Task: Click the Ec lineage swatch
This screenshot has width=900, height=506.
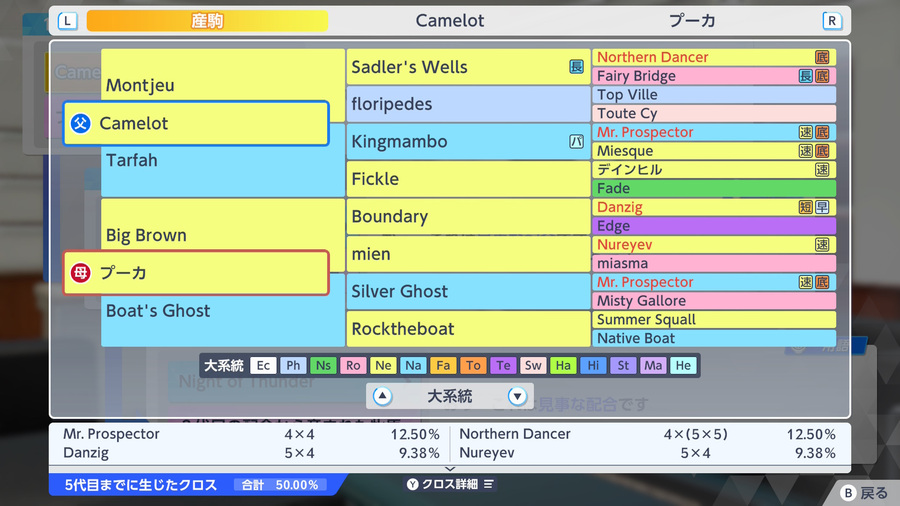Action: [263, 365]
